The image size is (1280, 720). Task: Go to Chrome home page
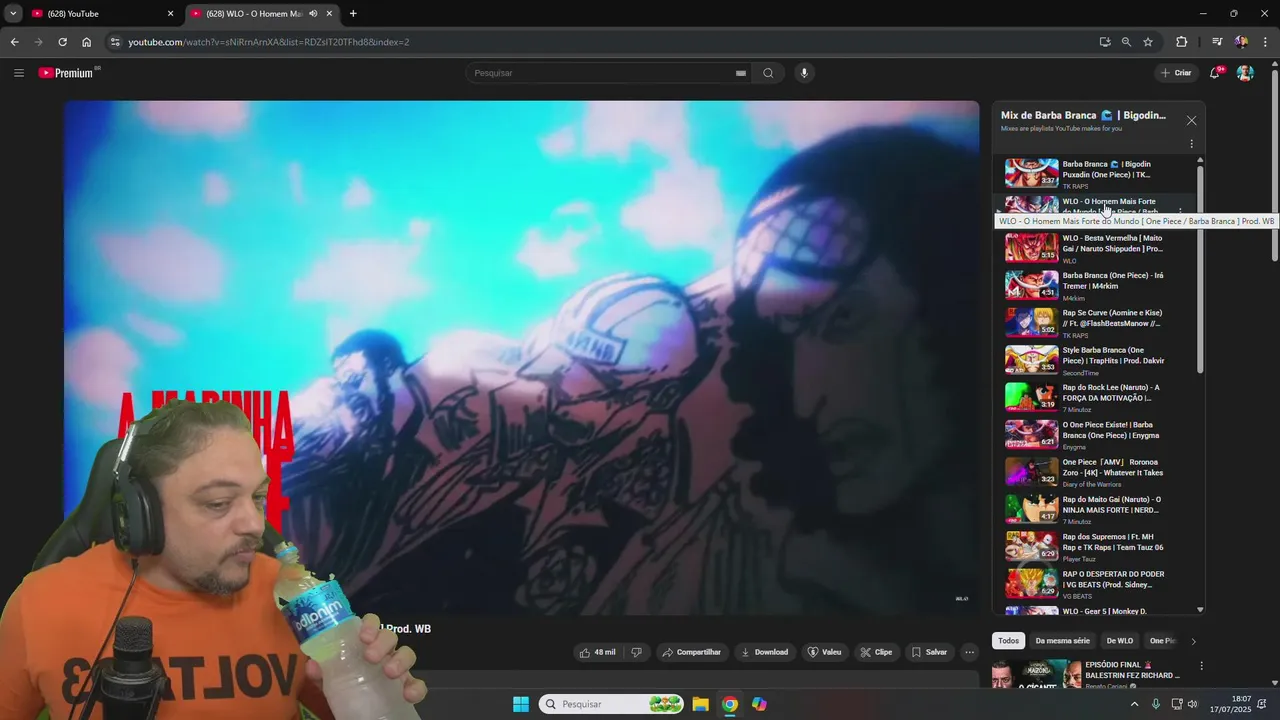point(86,42)
